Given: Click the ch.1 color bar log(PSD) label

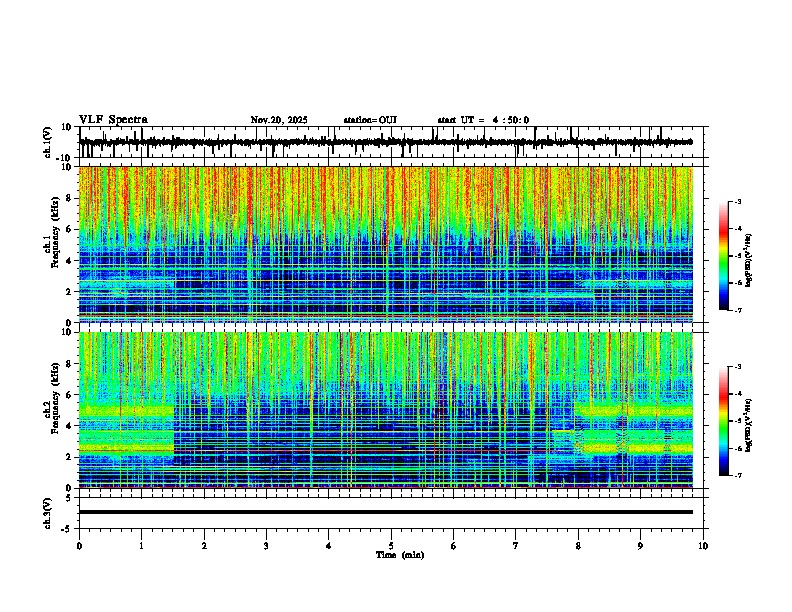Looking at the screenshot, I should tap(748, 261).
